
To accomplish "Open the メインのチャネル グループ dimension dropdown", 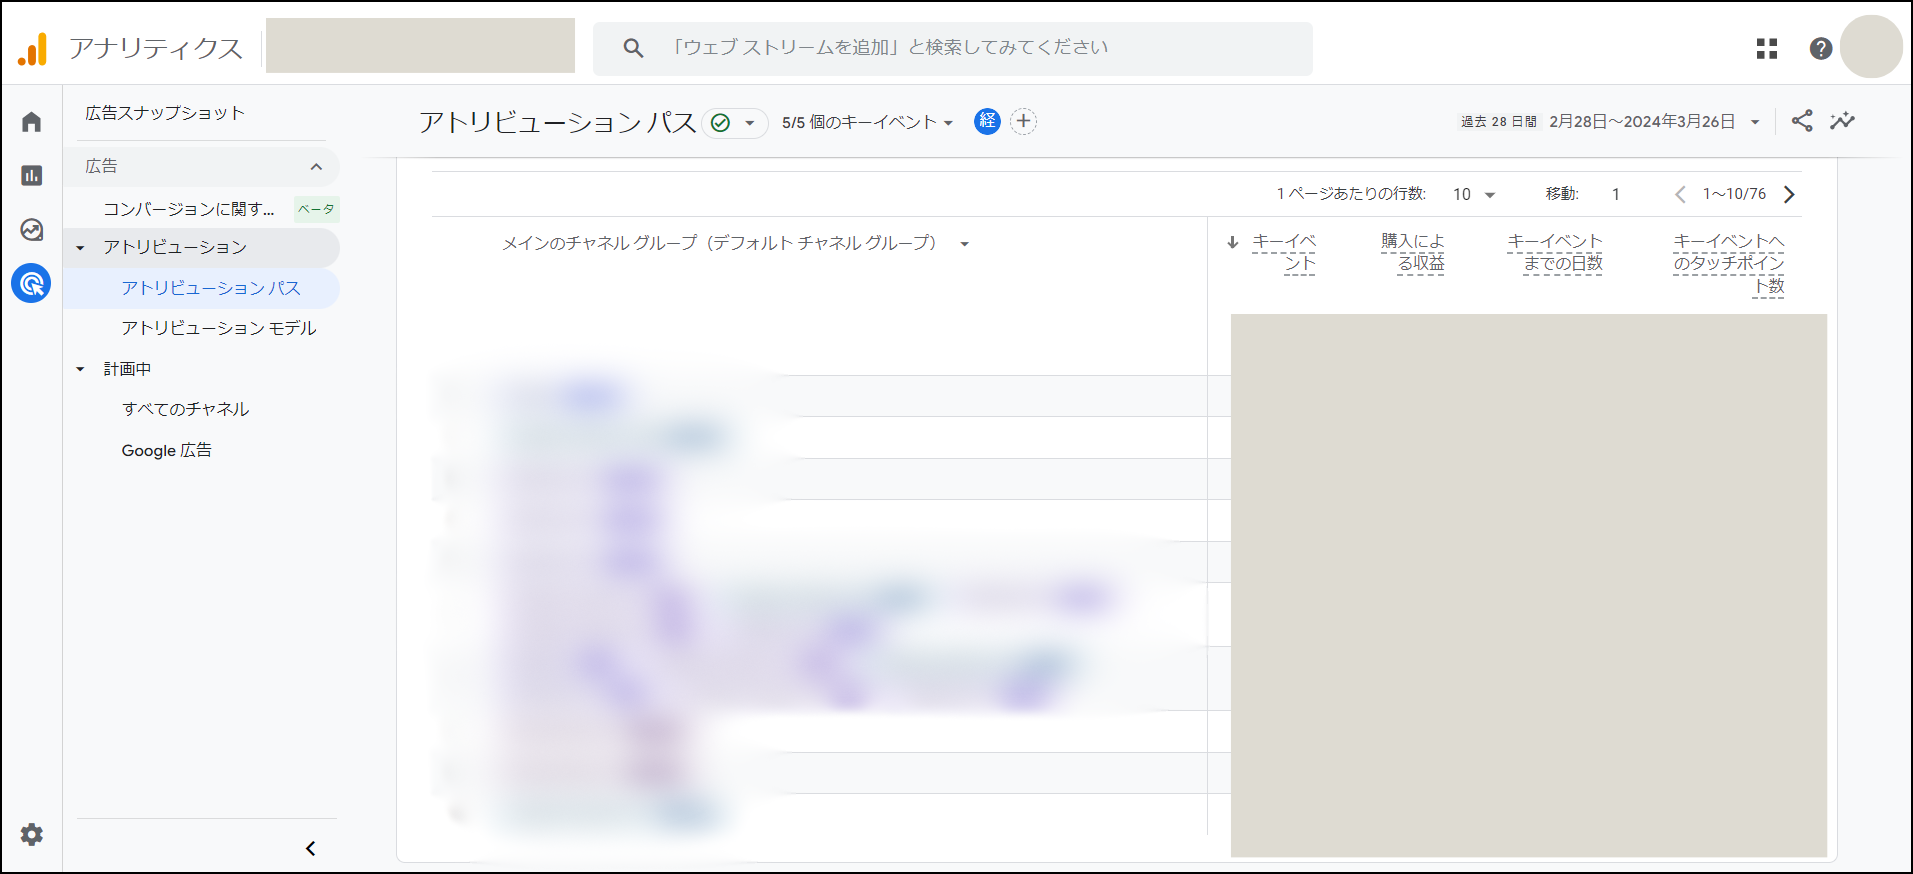I will [x=735, y=243].
